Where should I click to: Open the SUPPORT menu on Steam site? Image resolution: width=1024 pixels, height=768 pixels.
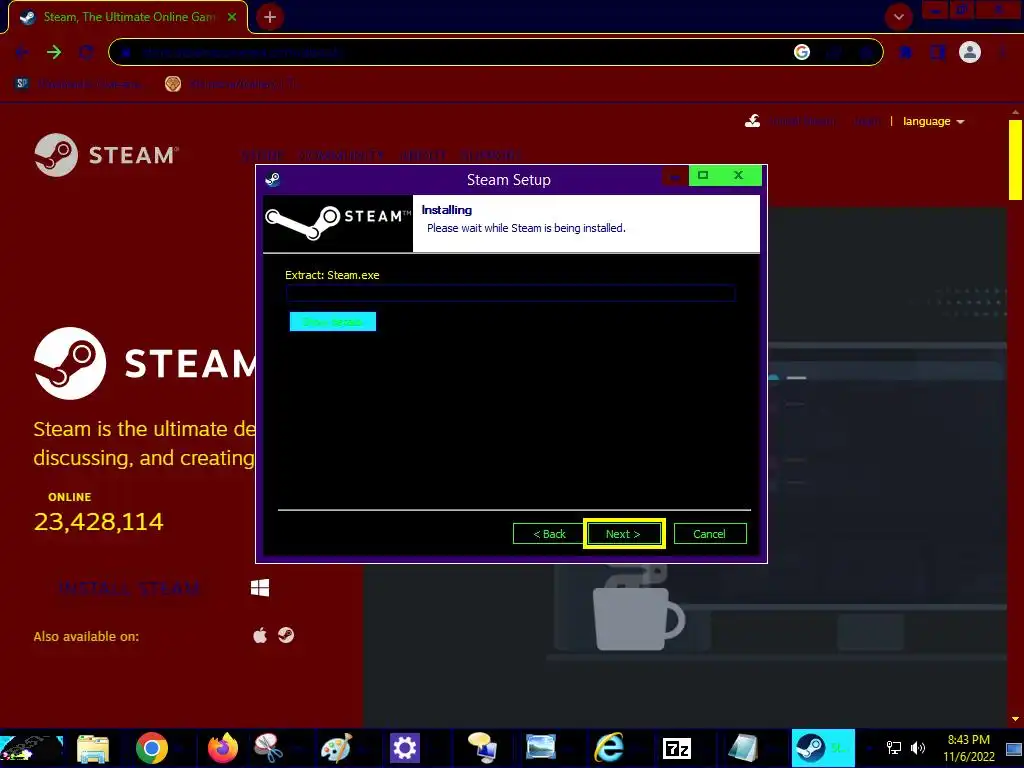(490, 155)
